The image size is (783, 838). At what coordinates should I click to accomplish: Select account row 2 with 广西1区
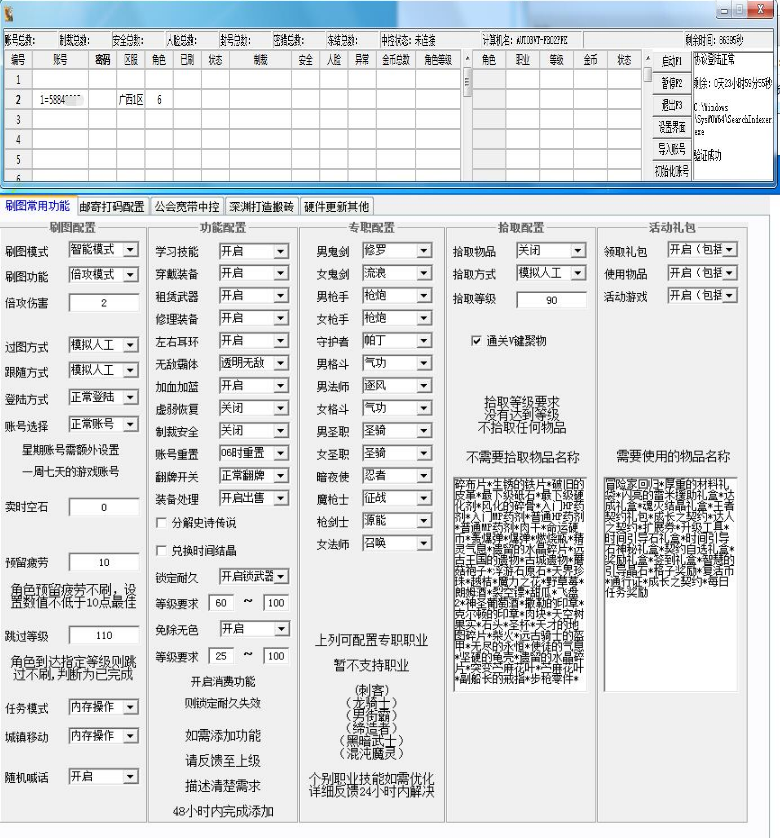click(x=232, y=100)
